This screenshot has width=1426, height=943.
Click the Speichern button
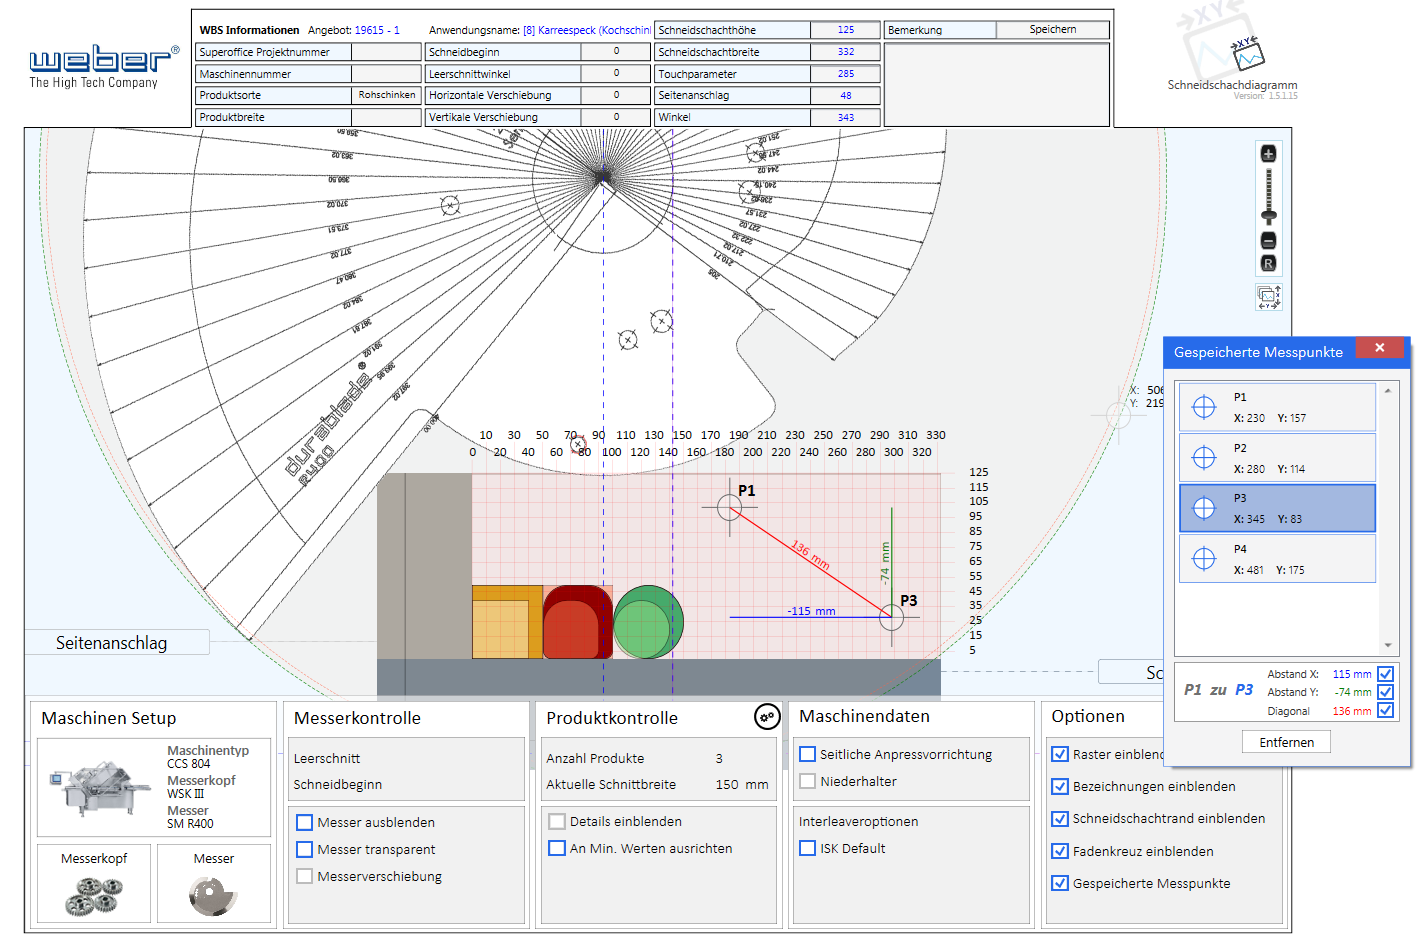pyautogui.click(x=1053, y=30)
